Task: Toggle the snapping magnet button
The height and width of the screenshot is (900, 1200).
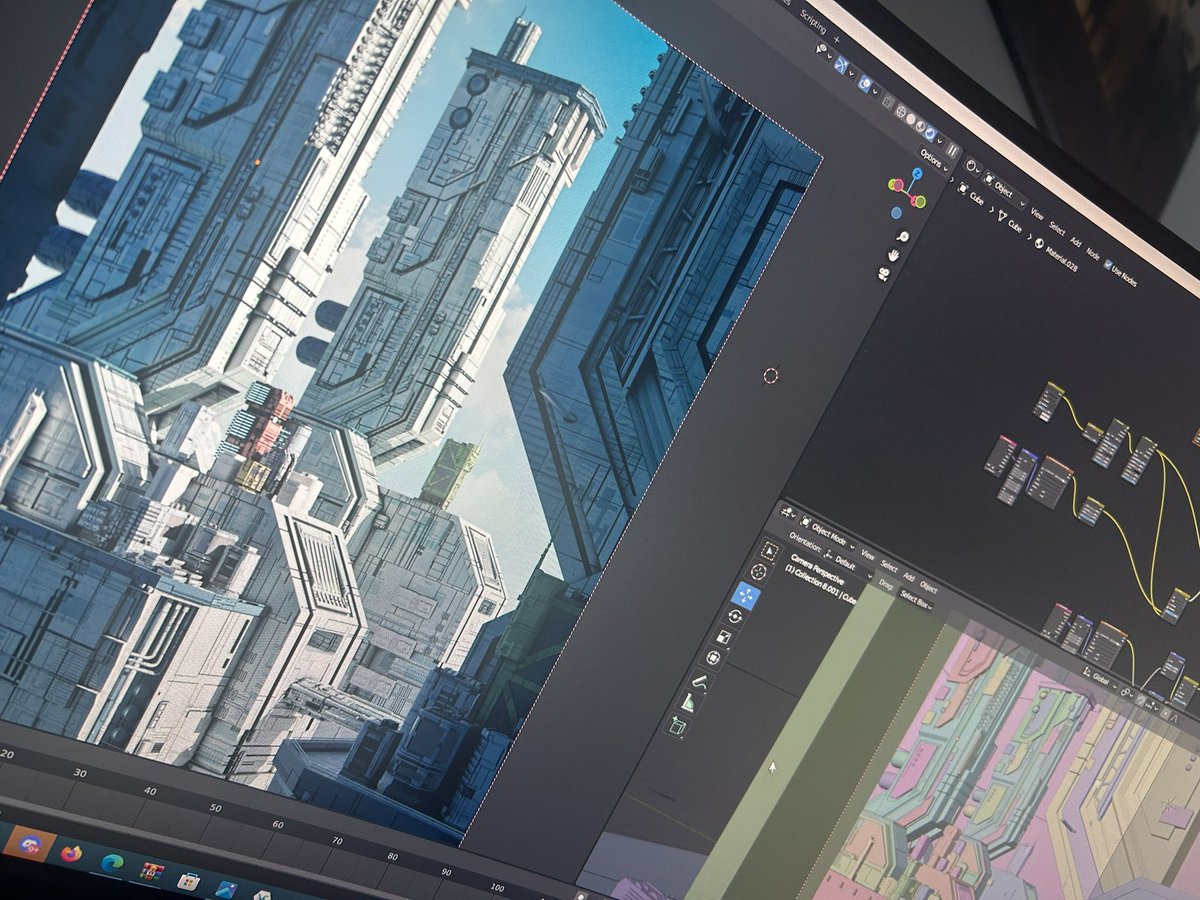Action: [1141, 700]
